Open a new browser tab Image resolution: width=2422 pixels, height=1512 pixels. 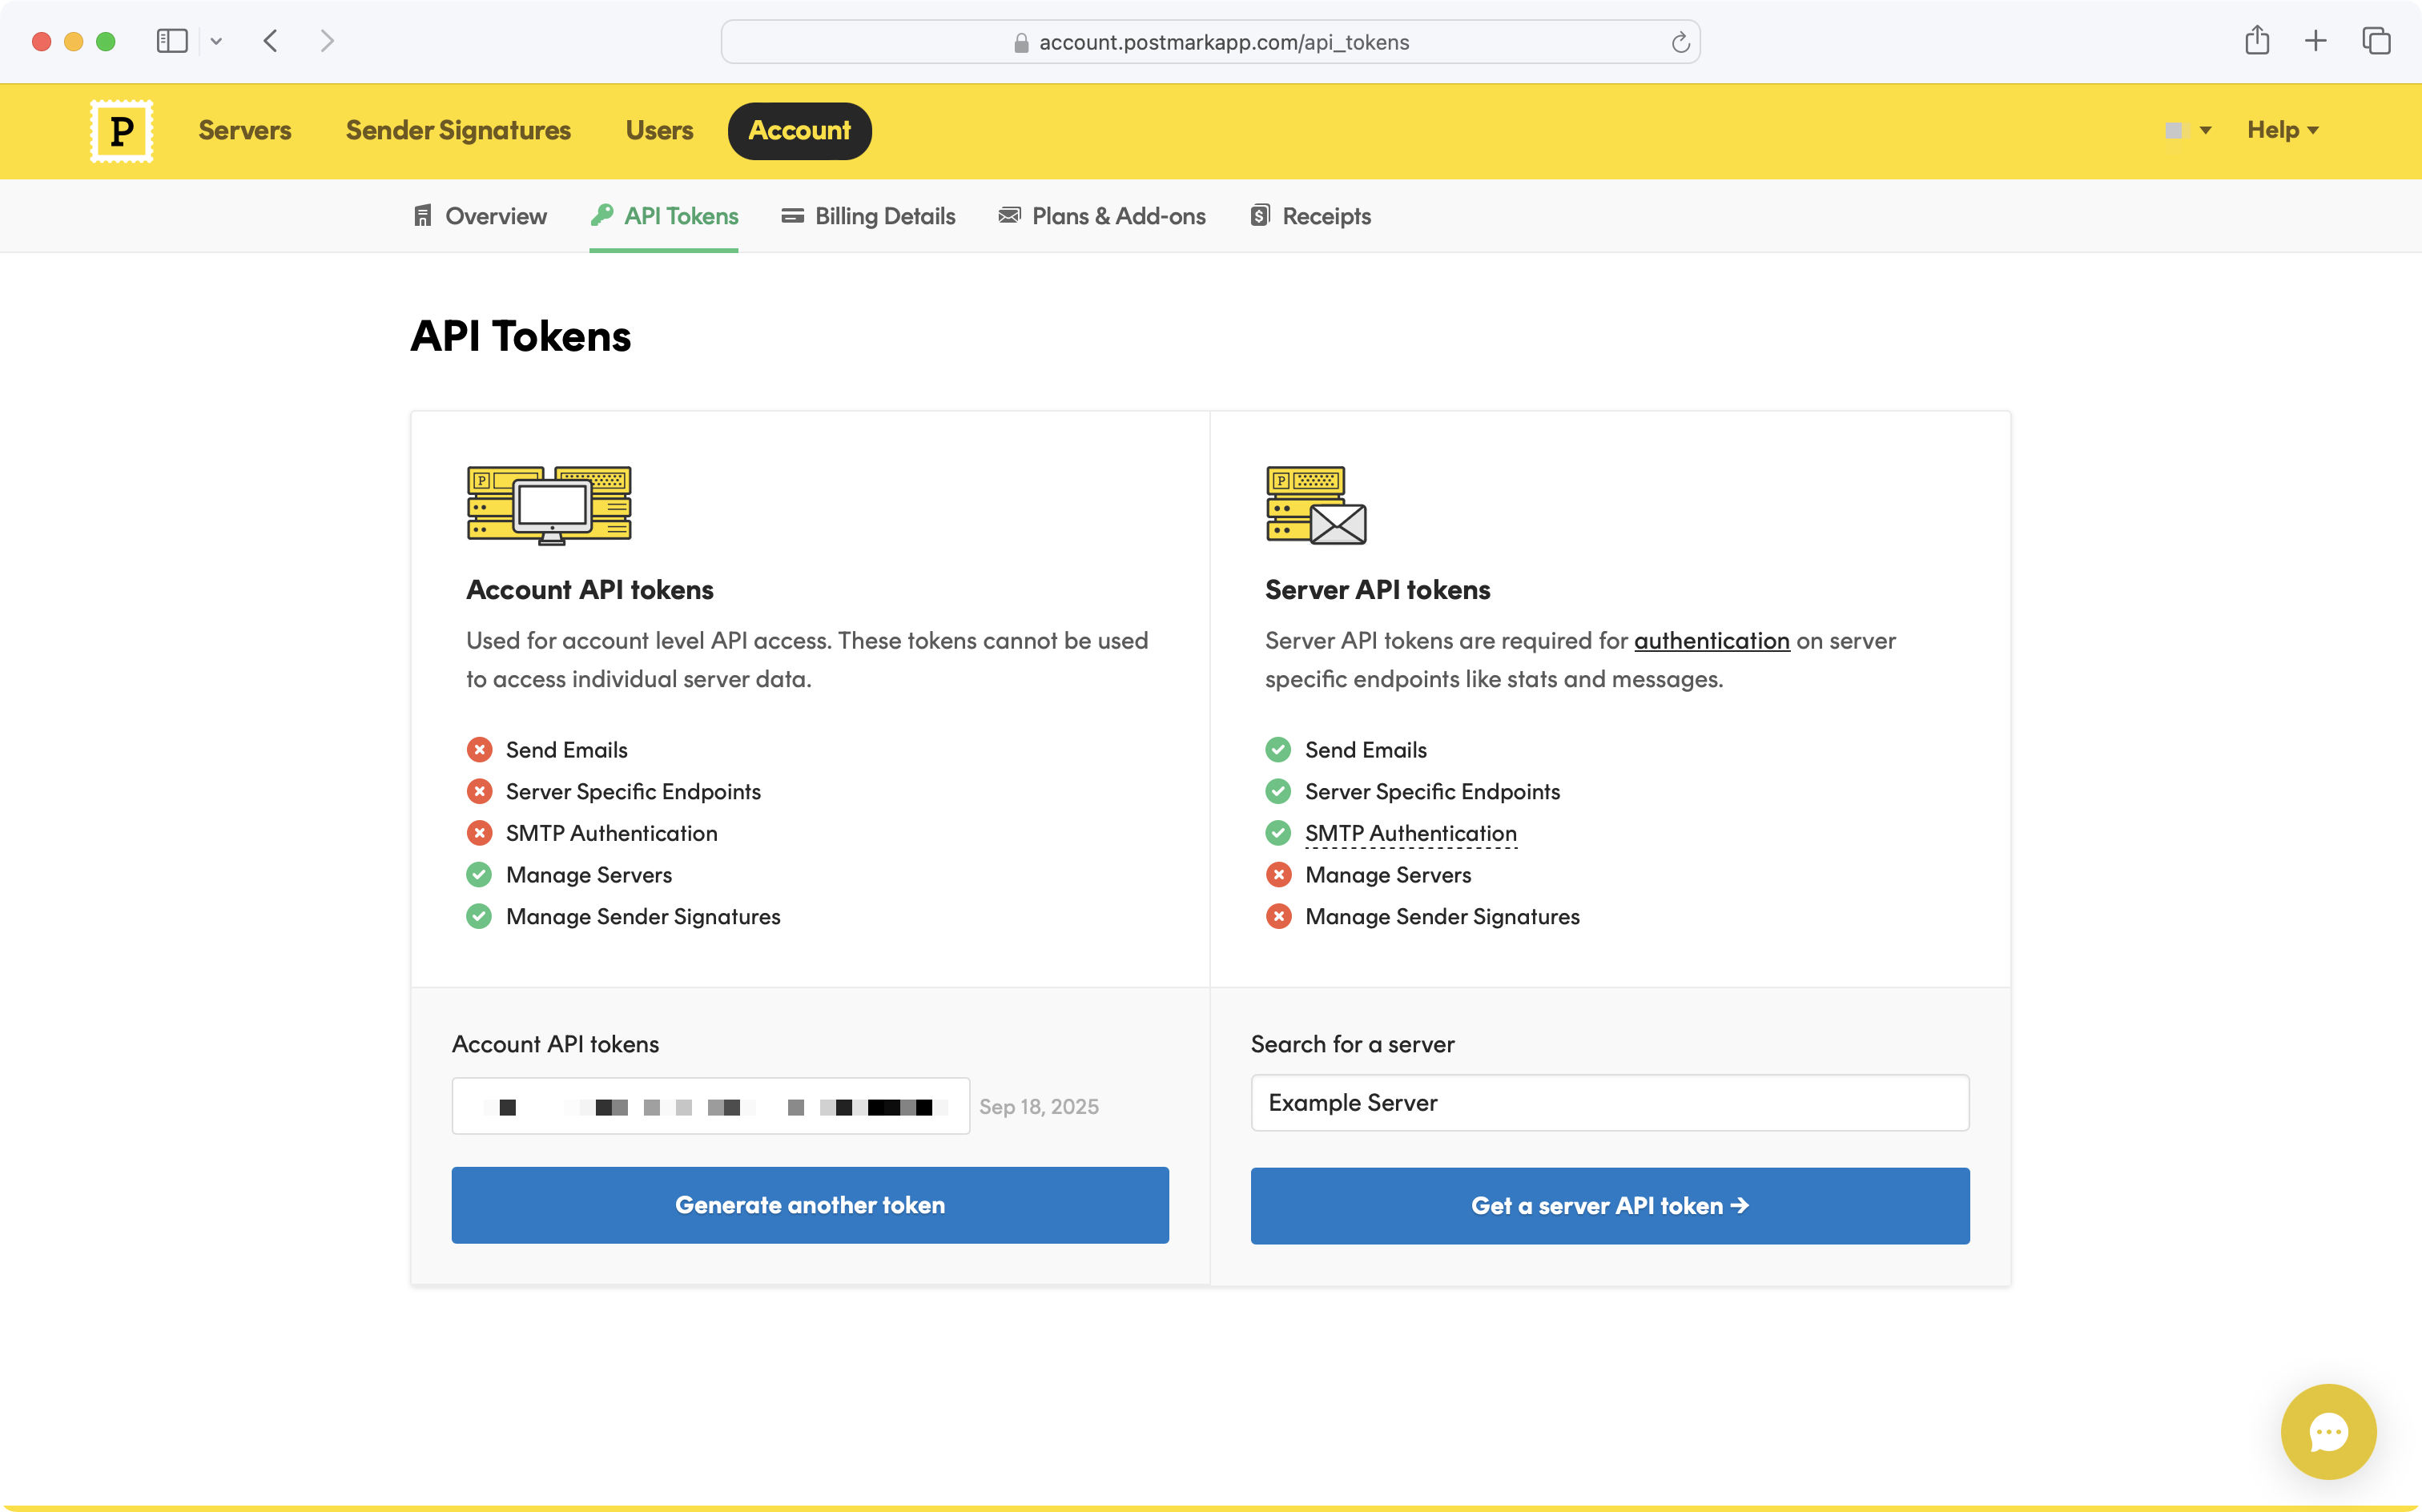2315,41
